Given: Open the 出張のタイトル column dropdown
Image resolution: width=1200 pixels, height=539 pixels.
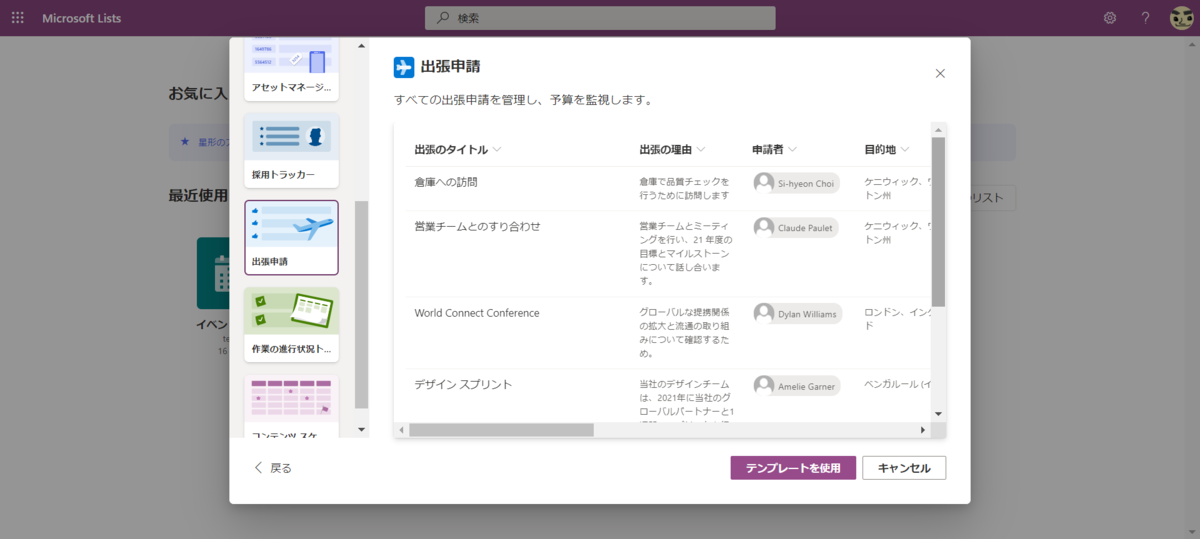Looking at the screenshot, I should click(x=497, y=149).
